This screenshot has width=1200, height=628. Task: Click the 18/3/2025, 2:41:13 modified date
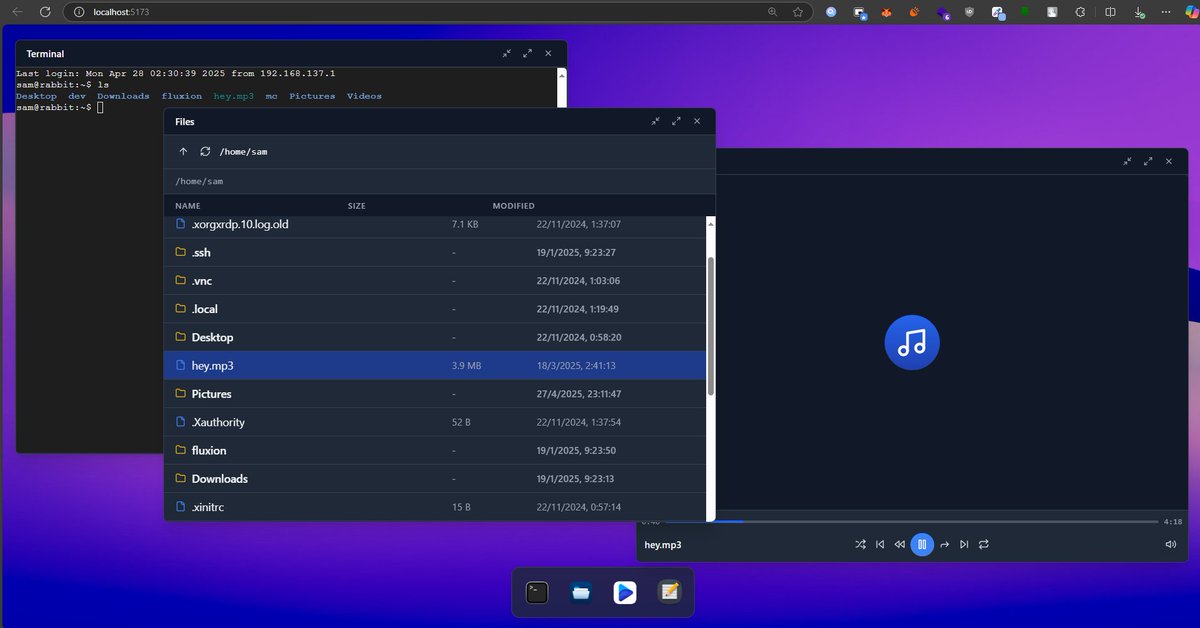tap(576, 366)
